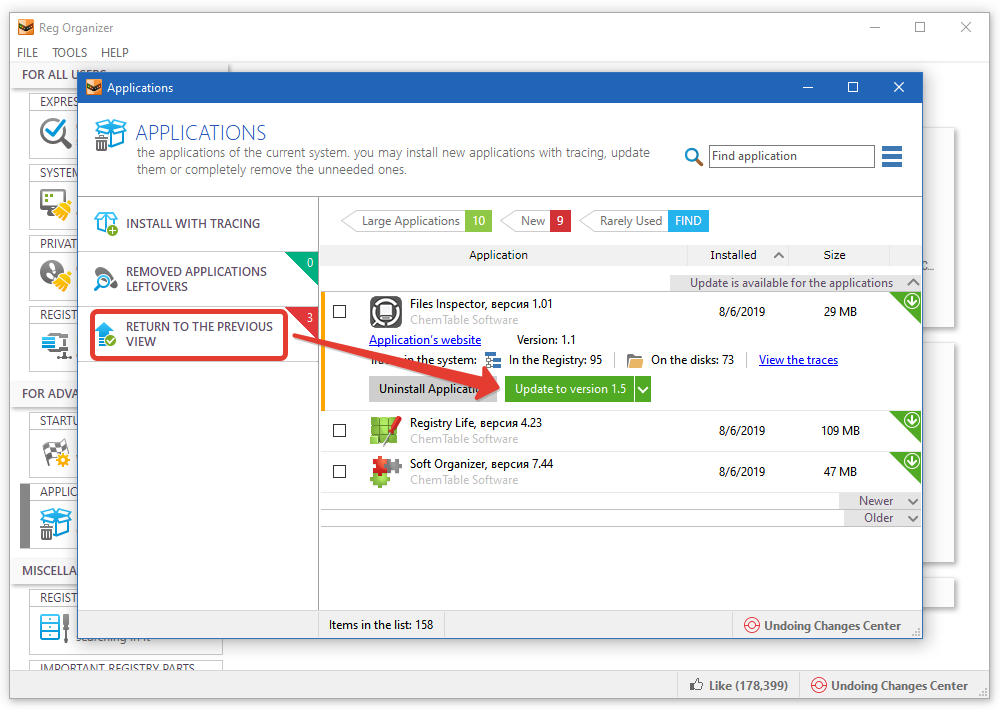Select the Soft Organizer checkbox

(x=340, y=471)
